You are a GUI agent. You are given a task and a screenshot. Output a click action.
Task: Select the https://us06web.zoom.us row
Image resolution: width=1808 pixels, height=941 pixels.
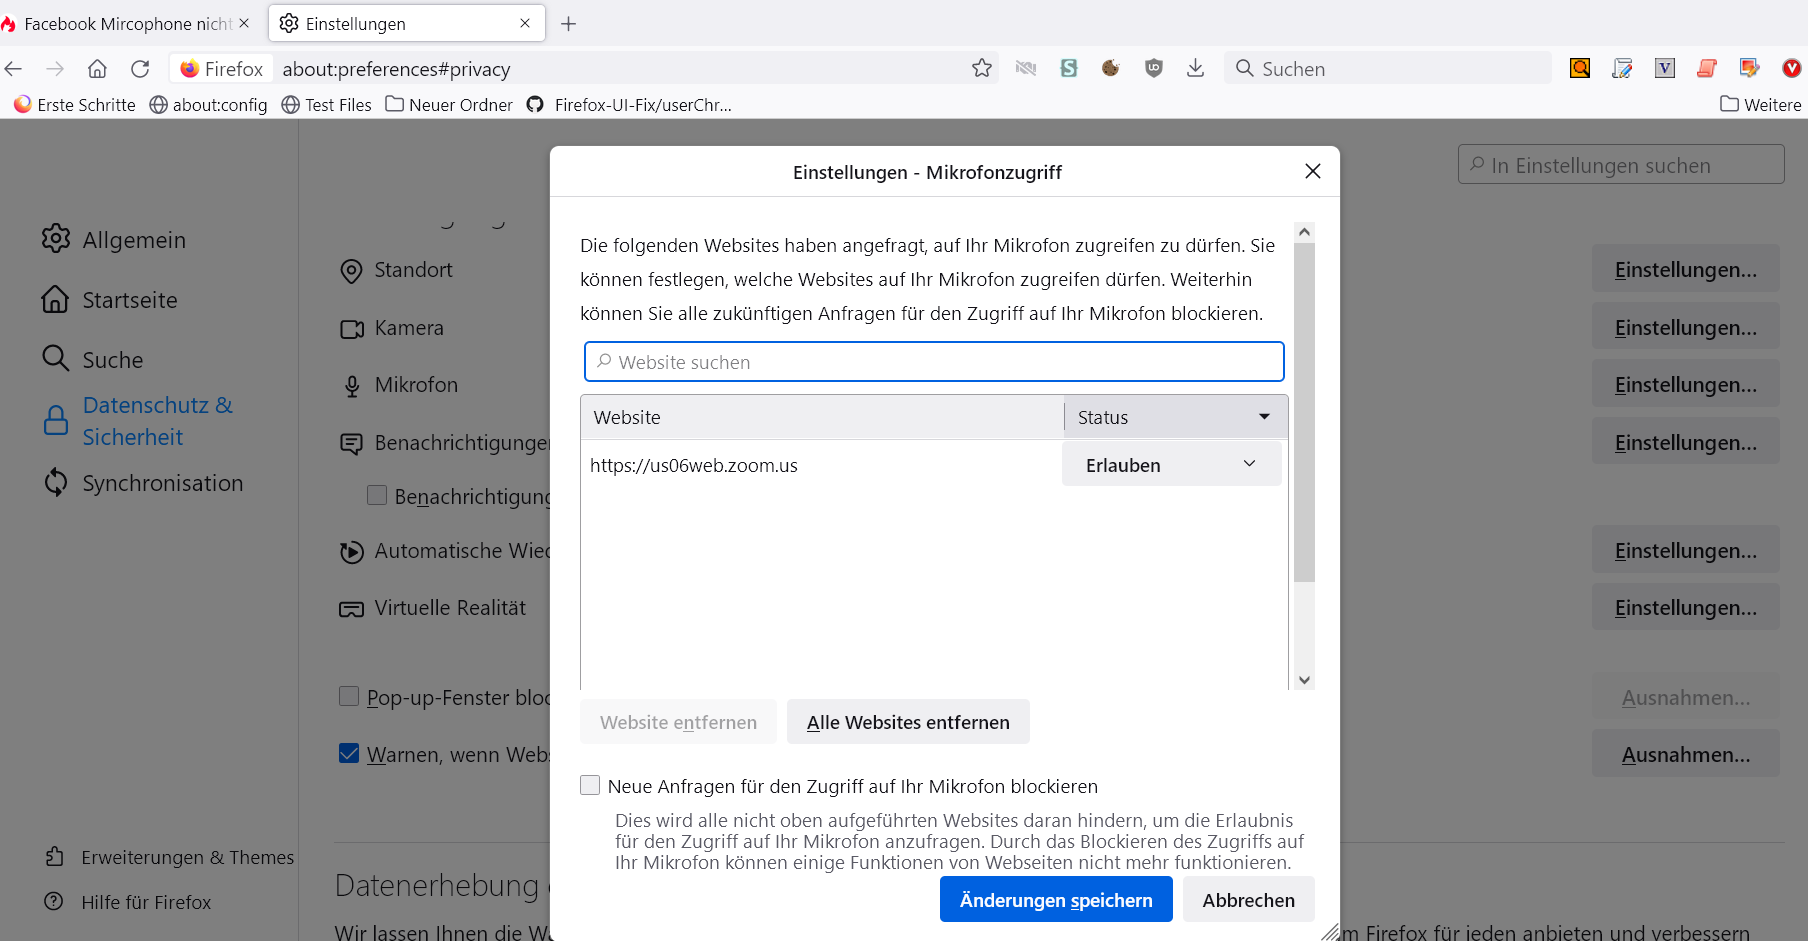point(820,465)
